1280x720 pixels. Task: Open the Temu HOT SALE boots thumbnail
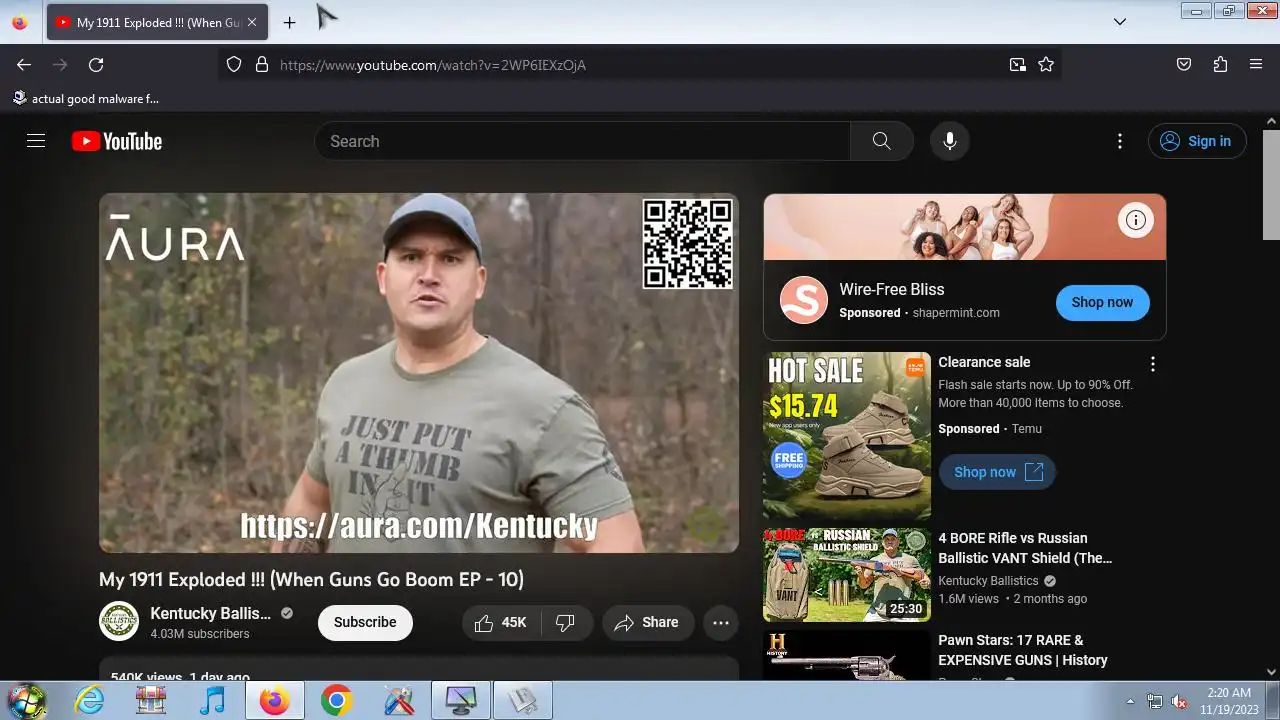[x=847, y=436]
